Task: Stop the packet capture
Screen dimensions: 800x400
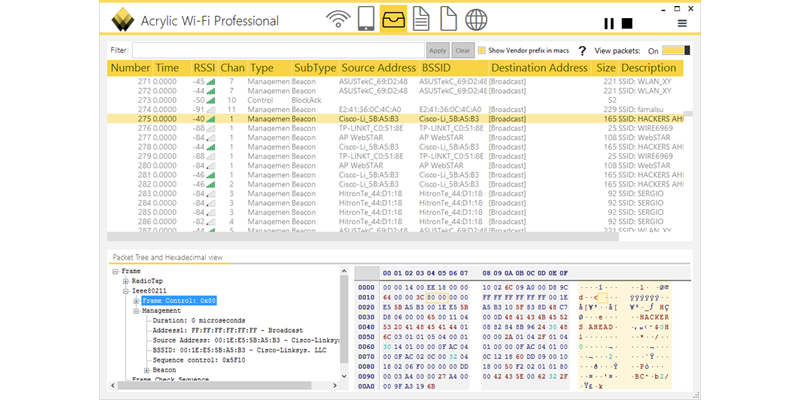Action: [x=627, y=23]
